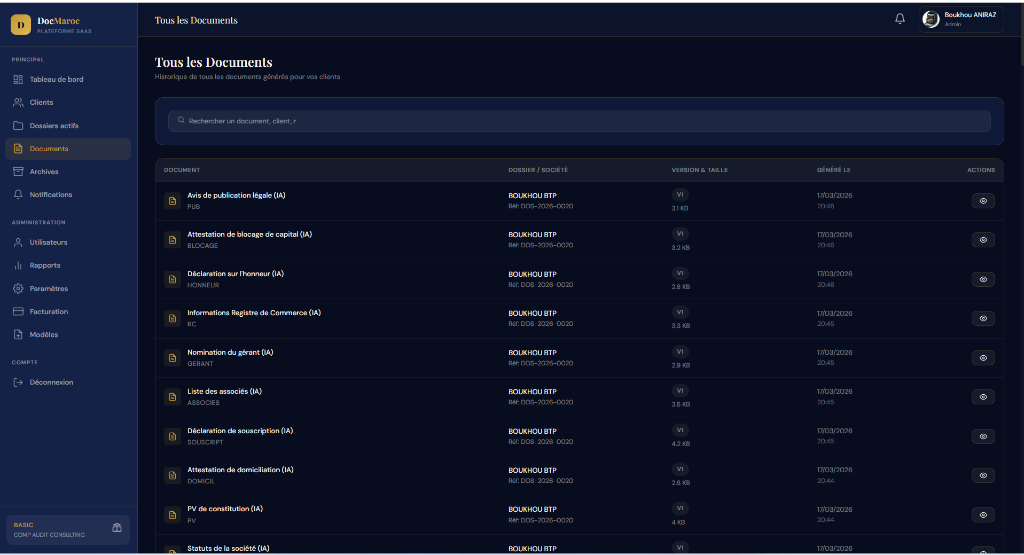Viewport: 1024px width, 555px height.
Task: Click the notification bell icon in header
Action: 900,19
